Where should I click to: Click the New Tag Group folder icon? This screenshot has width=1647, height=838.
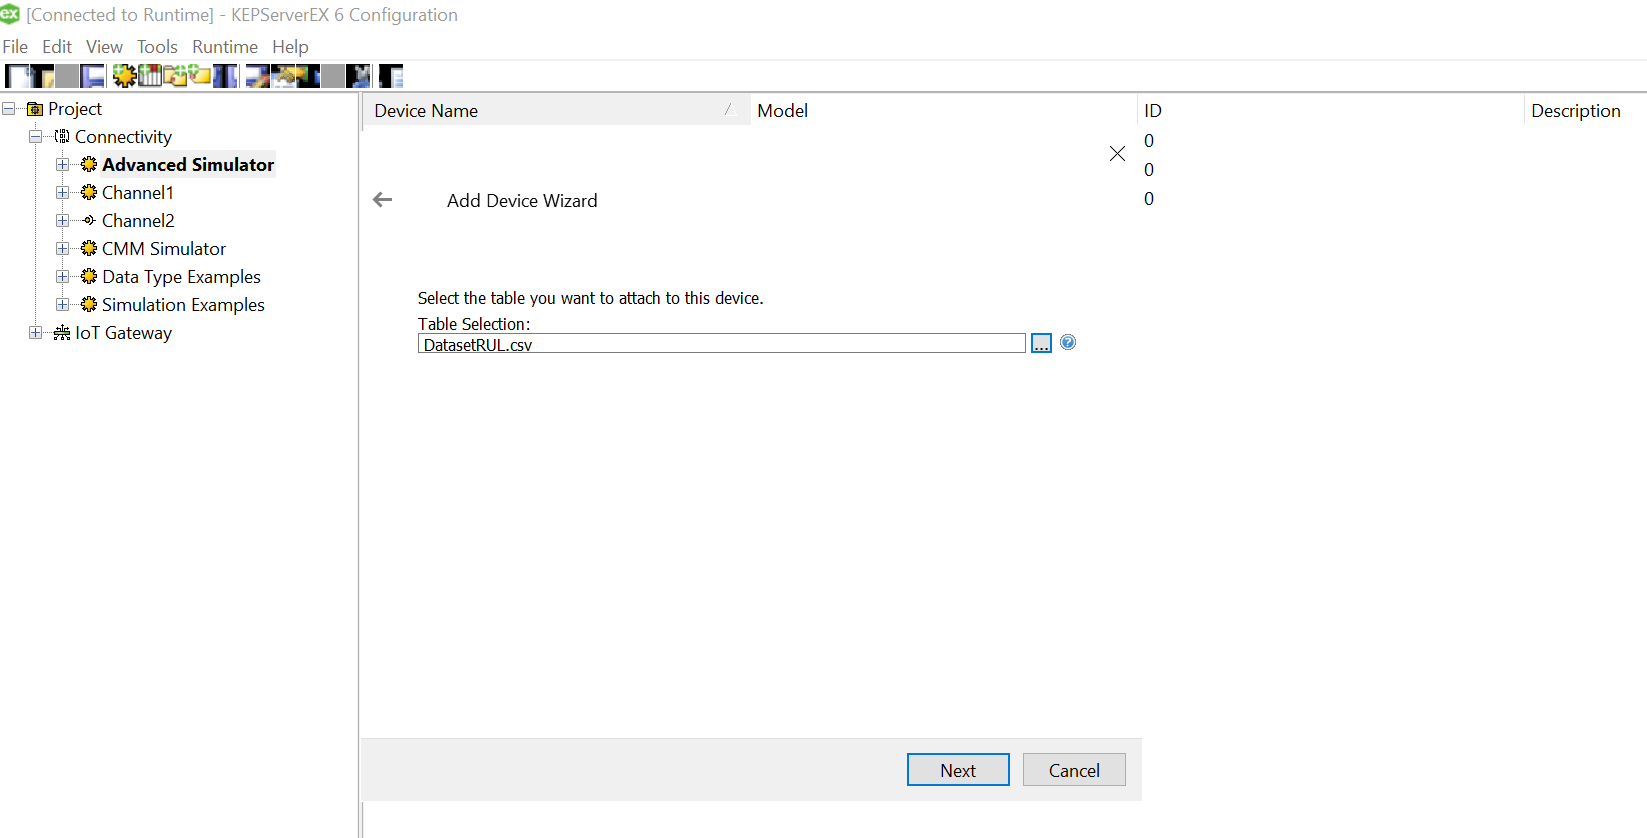pos(175,76)
